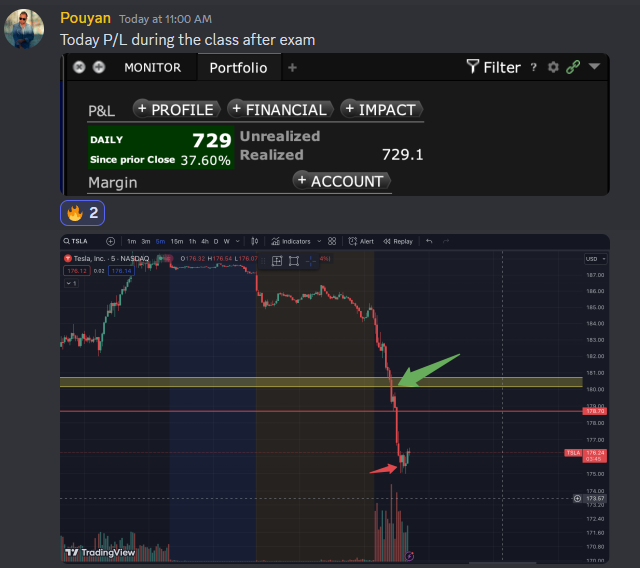Viewport: 640px width, 568px height.
Task: Click the blue 176.14 buy price box
Action: pyautogui.click(x=121, y=271)
